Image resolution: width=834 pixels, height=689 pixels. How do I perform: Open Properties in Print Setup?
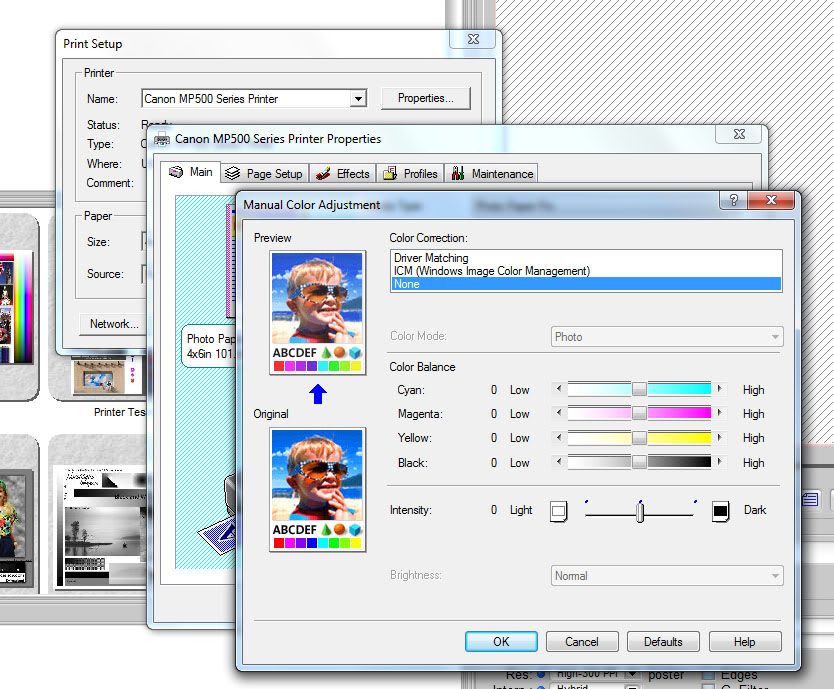click(426, 98)
